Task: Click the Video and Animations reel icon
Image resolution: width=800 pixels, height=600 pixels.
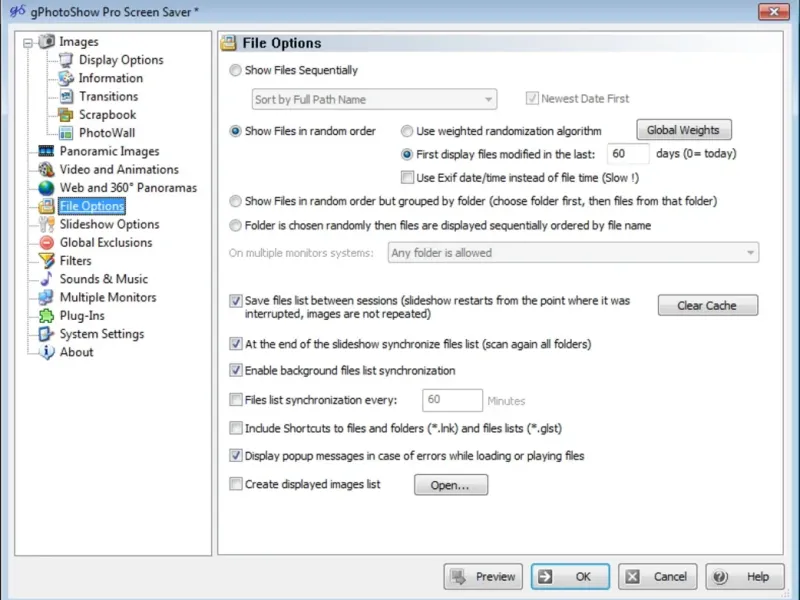Action: tap(46, 169)
